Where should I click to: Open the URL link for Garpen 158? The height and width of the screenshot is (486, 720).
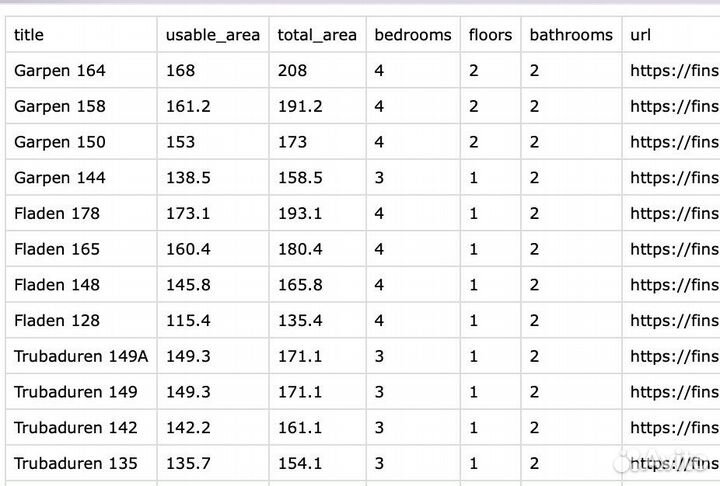point(674,106)
